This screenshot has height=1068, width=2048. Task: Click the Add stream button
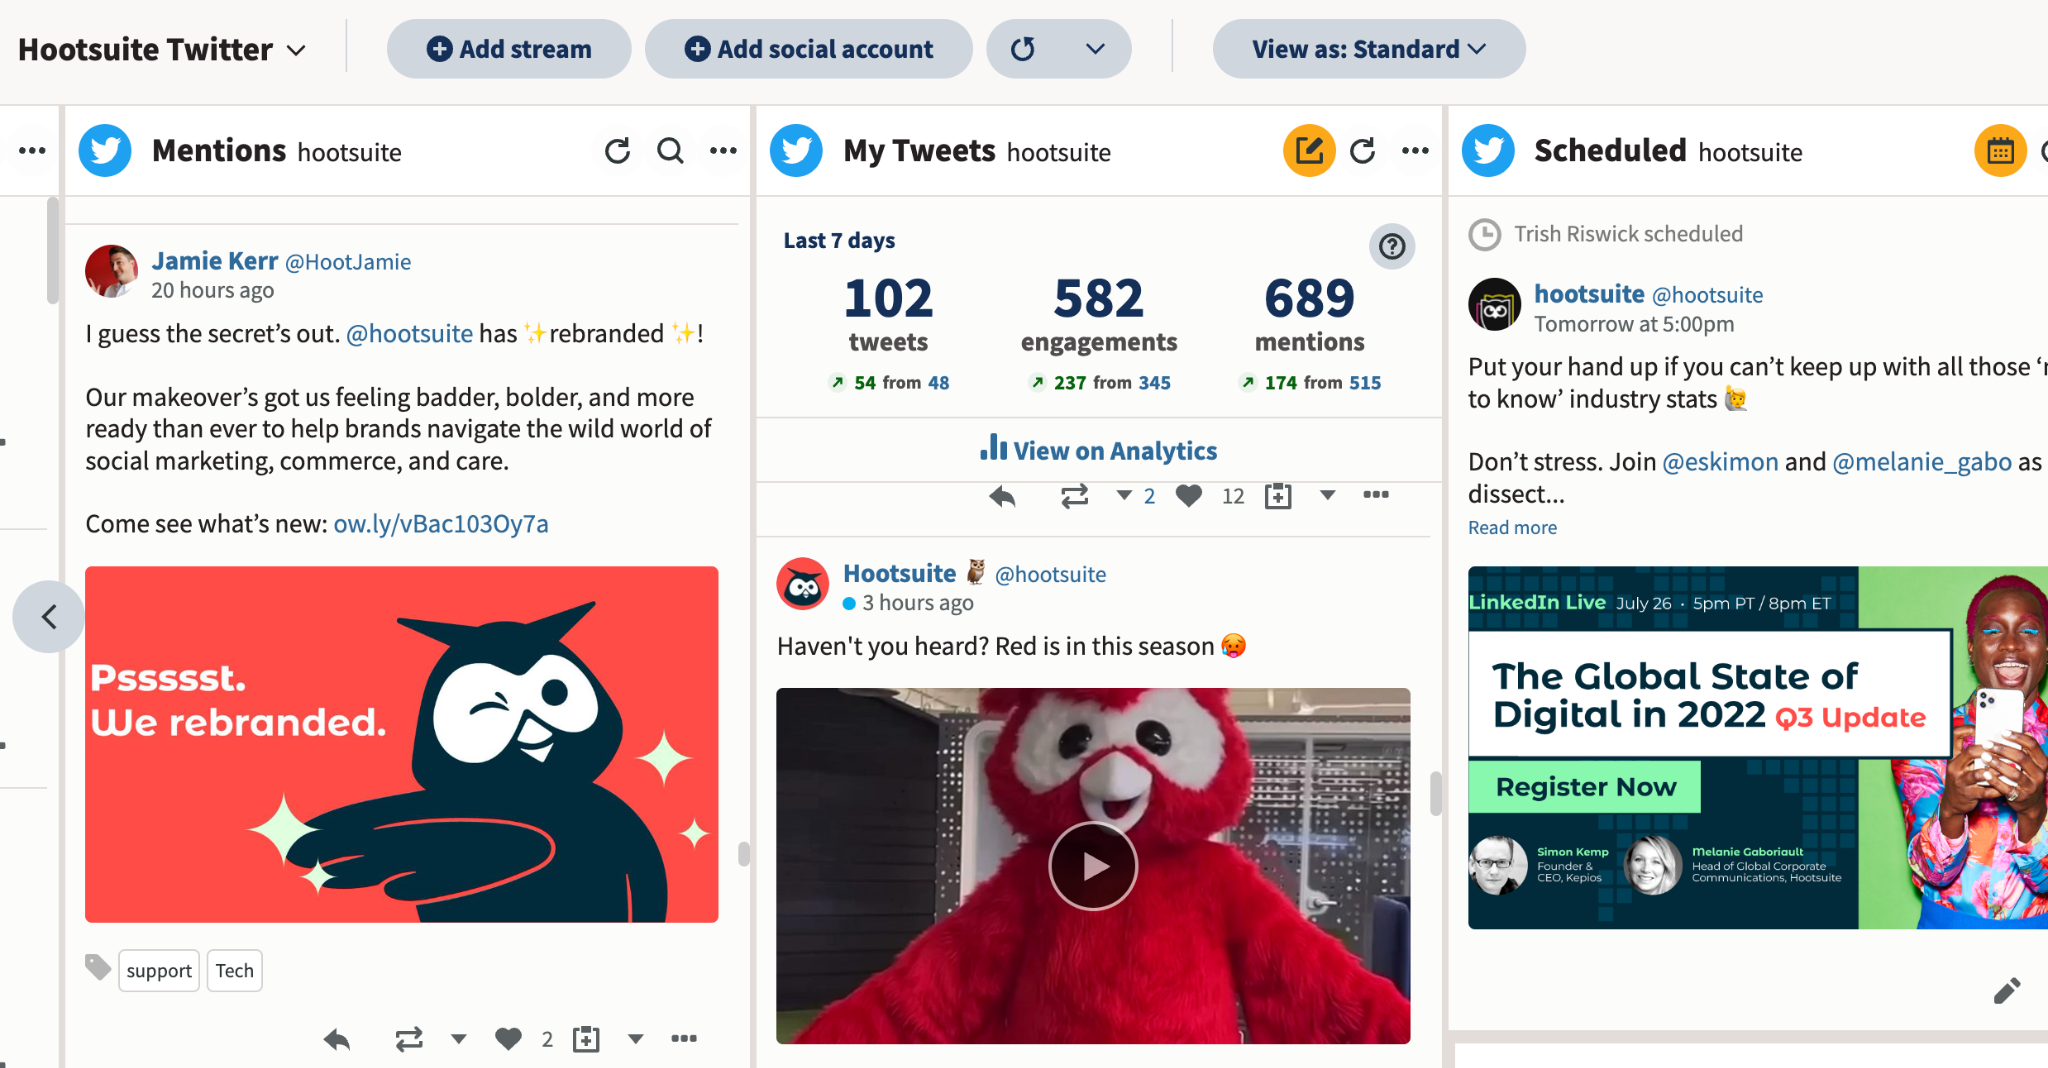509,49
